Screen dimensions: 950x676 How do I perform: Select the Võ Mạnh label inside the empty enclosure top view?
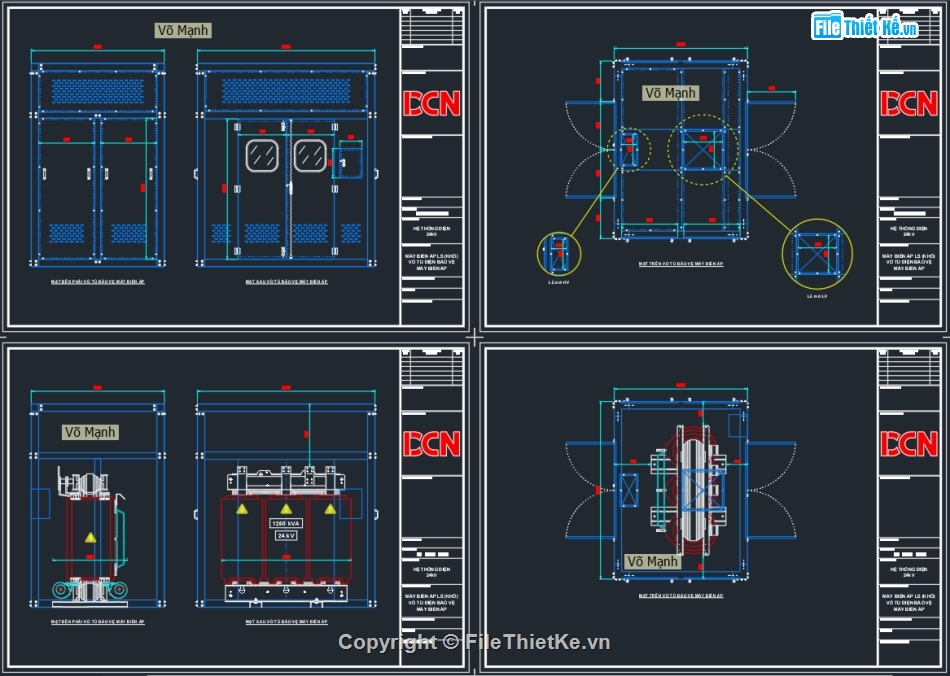click(x=670, y=93)
